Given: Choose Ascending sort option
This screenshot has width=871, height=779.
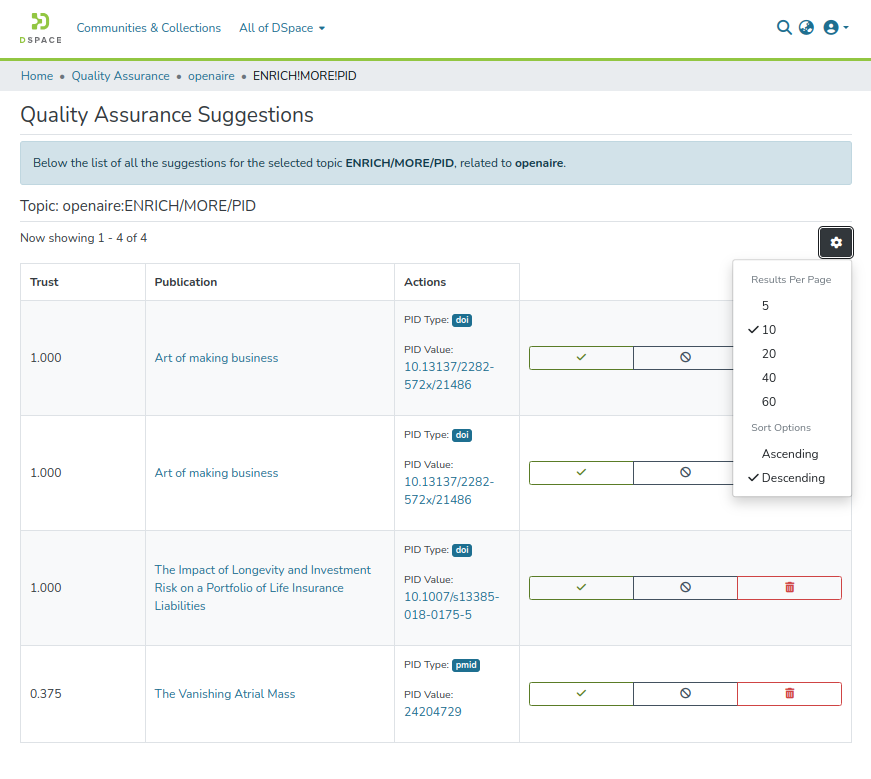Looking at the screenshot, I should click(789, 454).
